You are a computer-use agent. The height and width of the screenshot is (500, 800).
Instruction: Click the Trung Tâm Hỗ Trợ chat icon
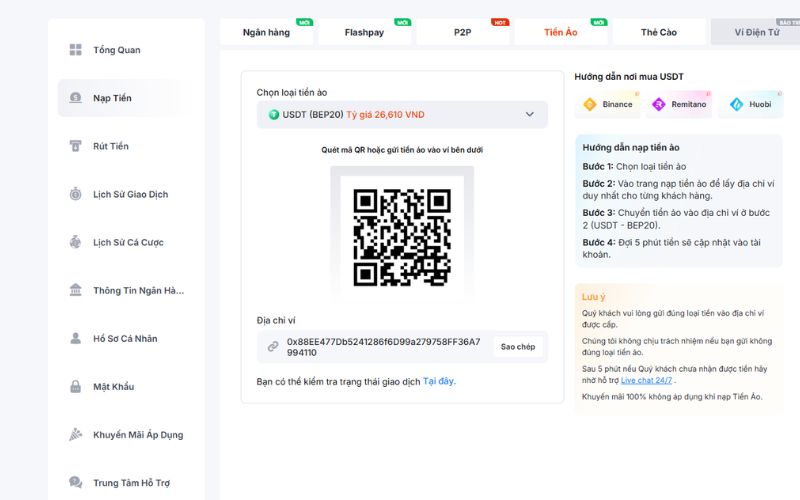tap(76, 482)
